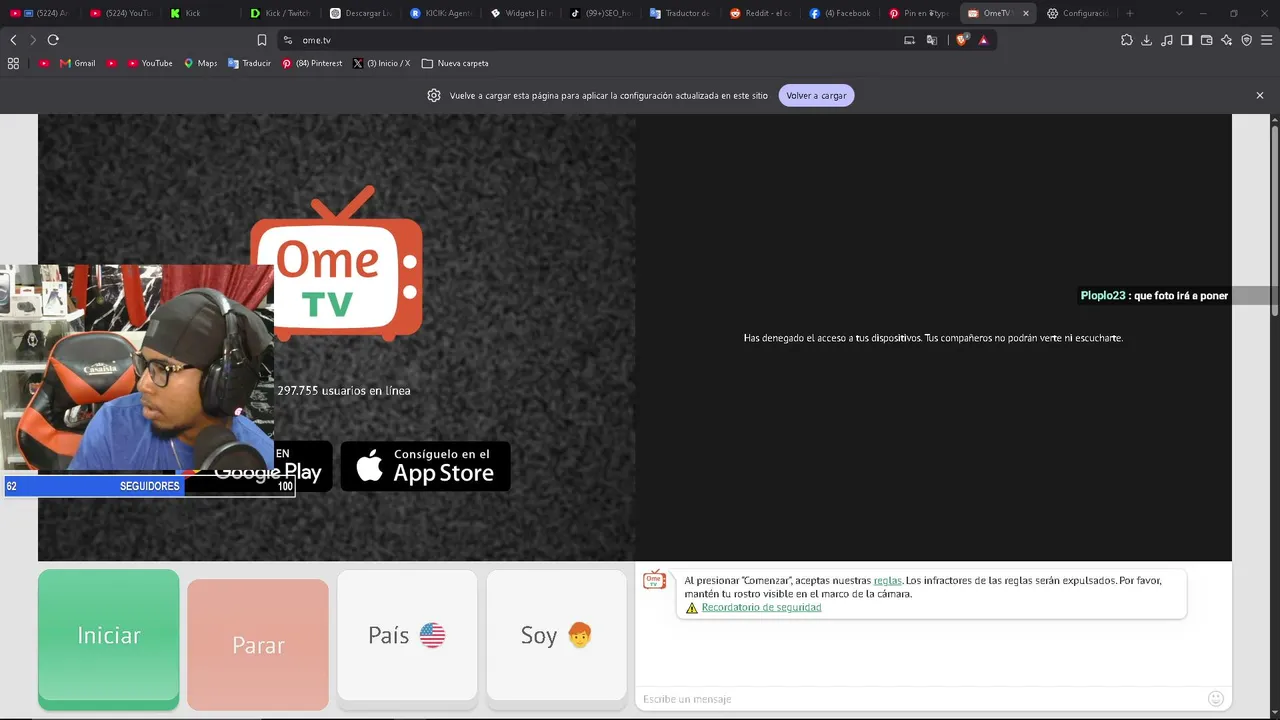This screenshot has width=1280, height=720.
Task: Reload the current page
Action: pos(53,40)
